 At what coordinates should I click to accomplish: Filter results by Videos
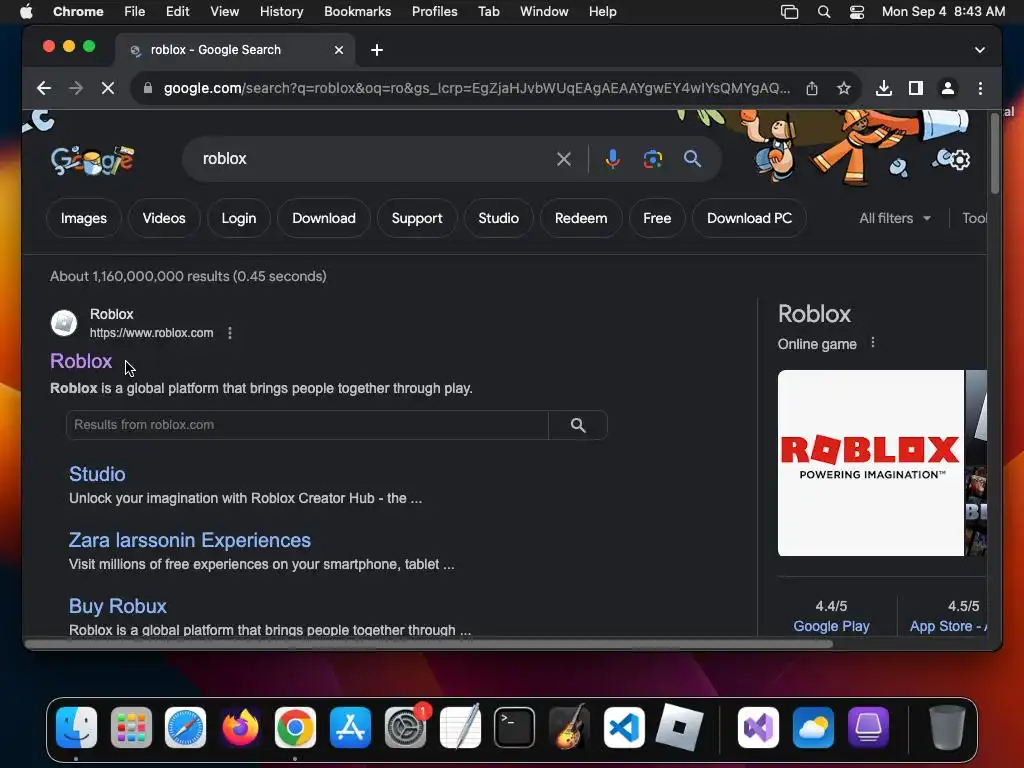pyautogui.click(x=164, y=218)
